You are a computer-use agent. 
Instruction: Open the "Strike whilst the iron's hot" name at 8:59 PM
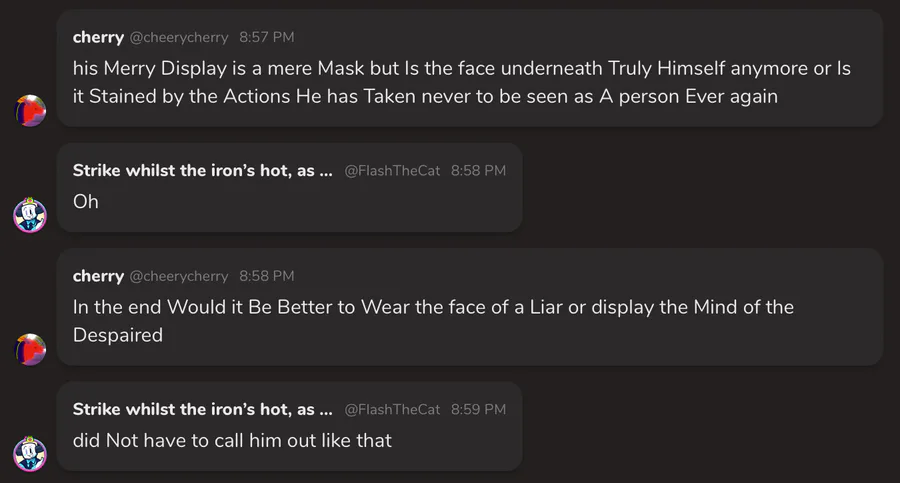202,409
